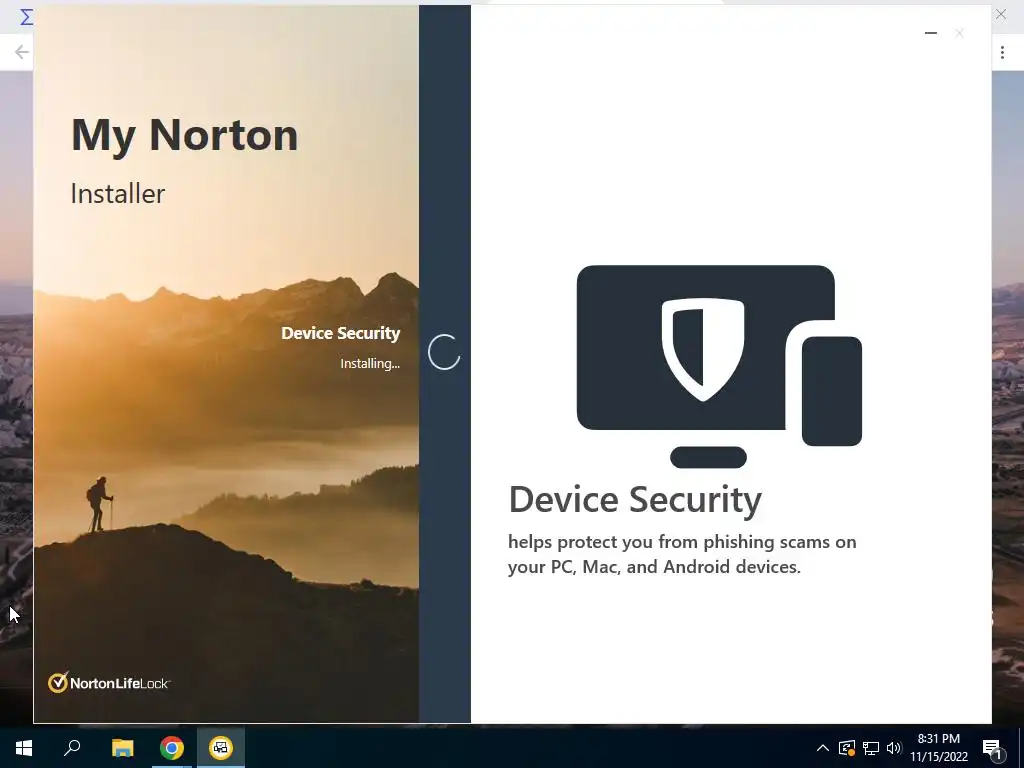Open the clock showing 8:31 PM
This screenshot has height=768, width=1024.
(x=939, y=748)
